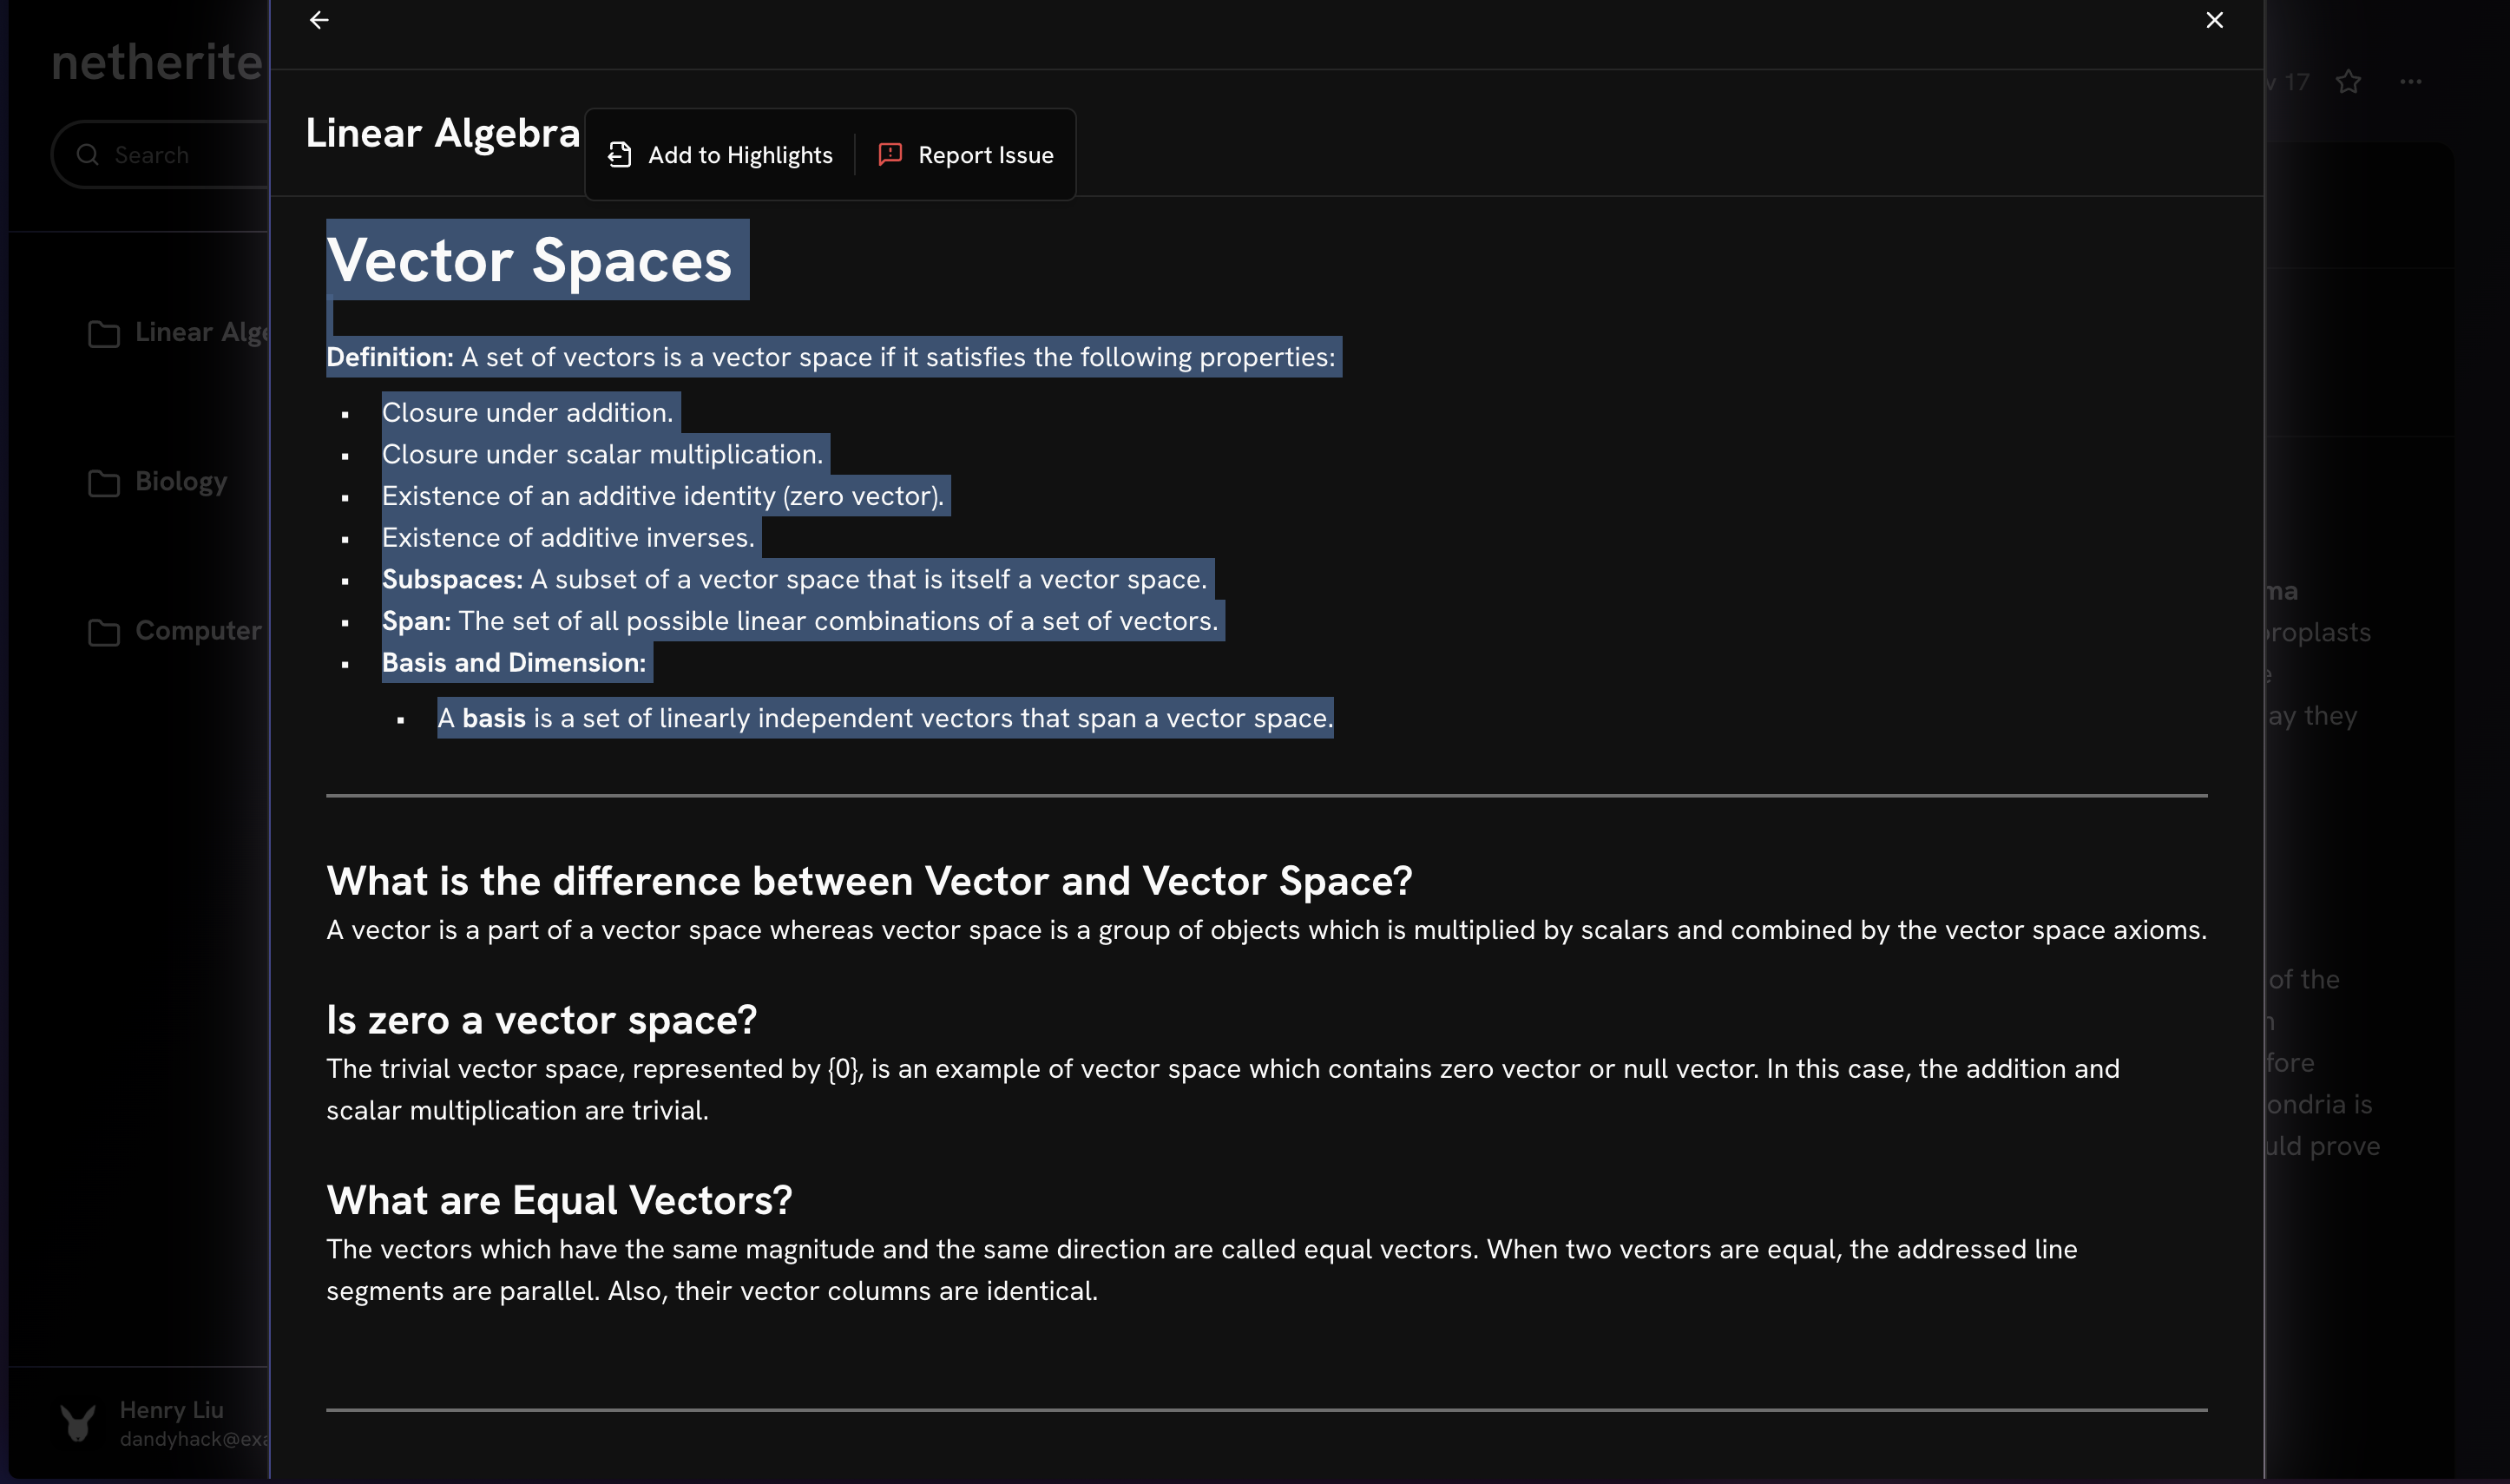
Task: Click the search magnifier icon
Action: point(88,155)
